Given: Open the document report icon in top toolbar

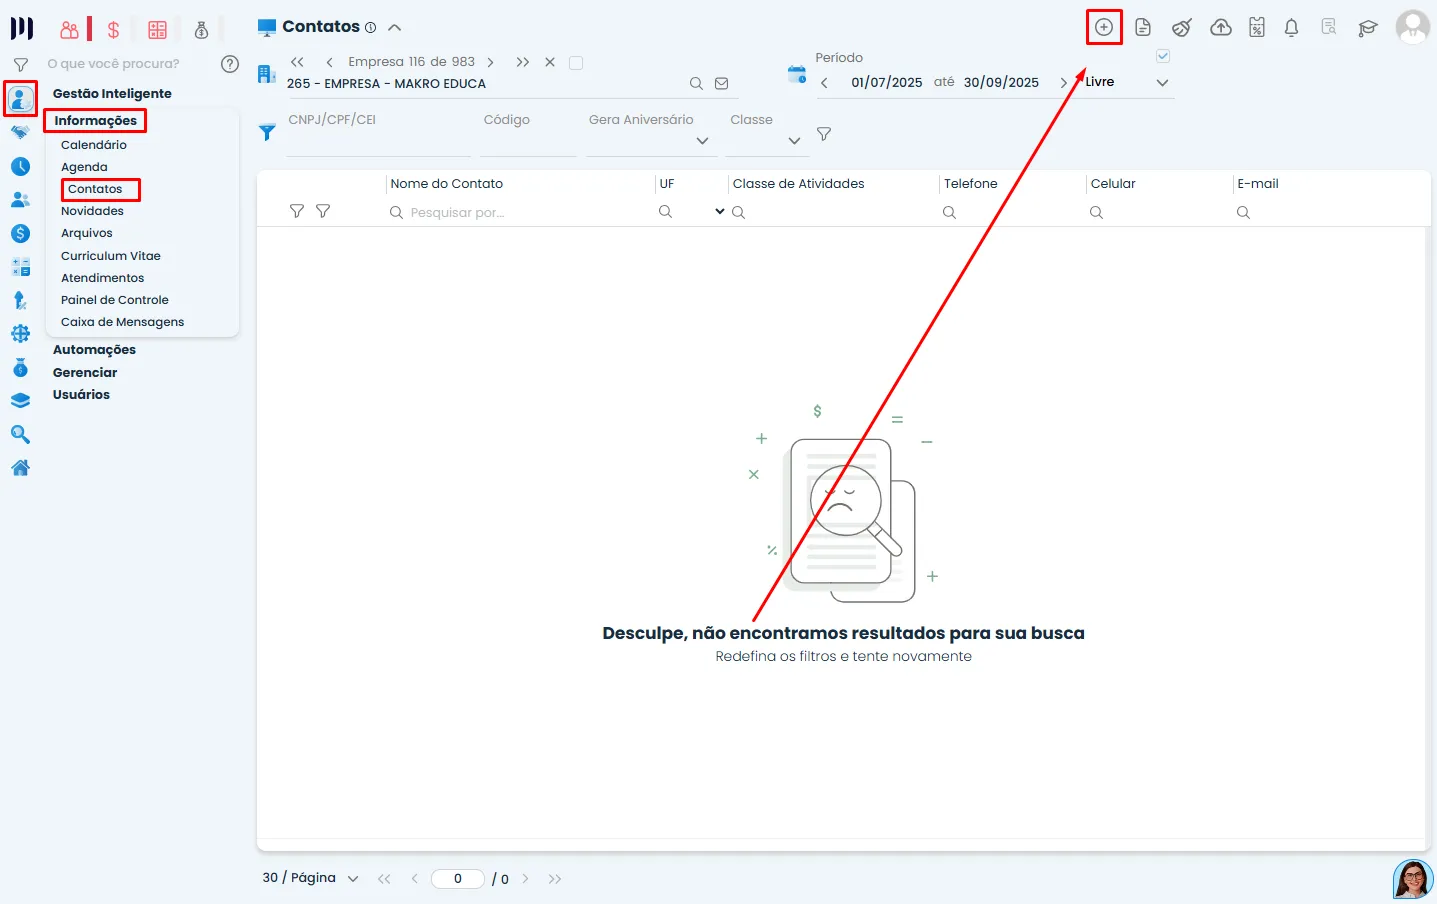Looking at the screenshot, I should pyautogui.click(x=1143, y=28).
